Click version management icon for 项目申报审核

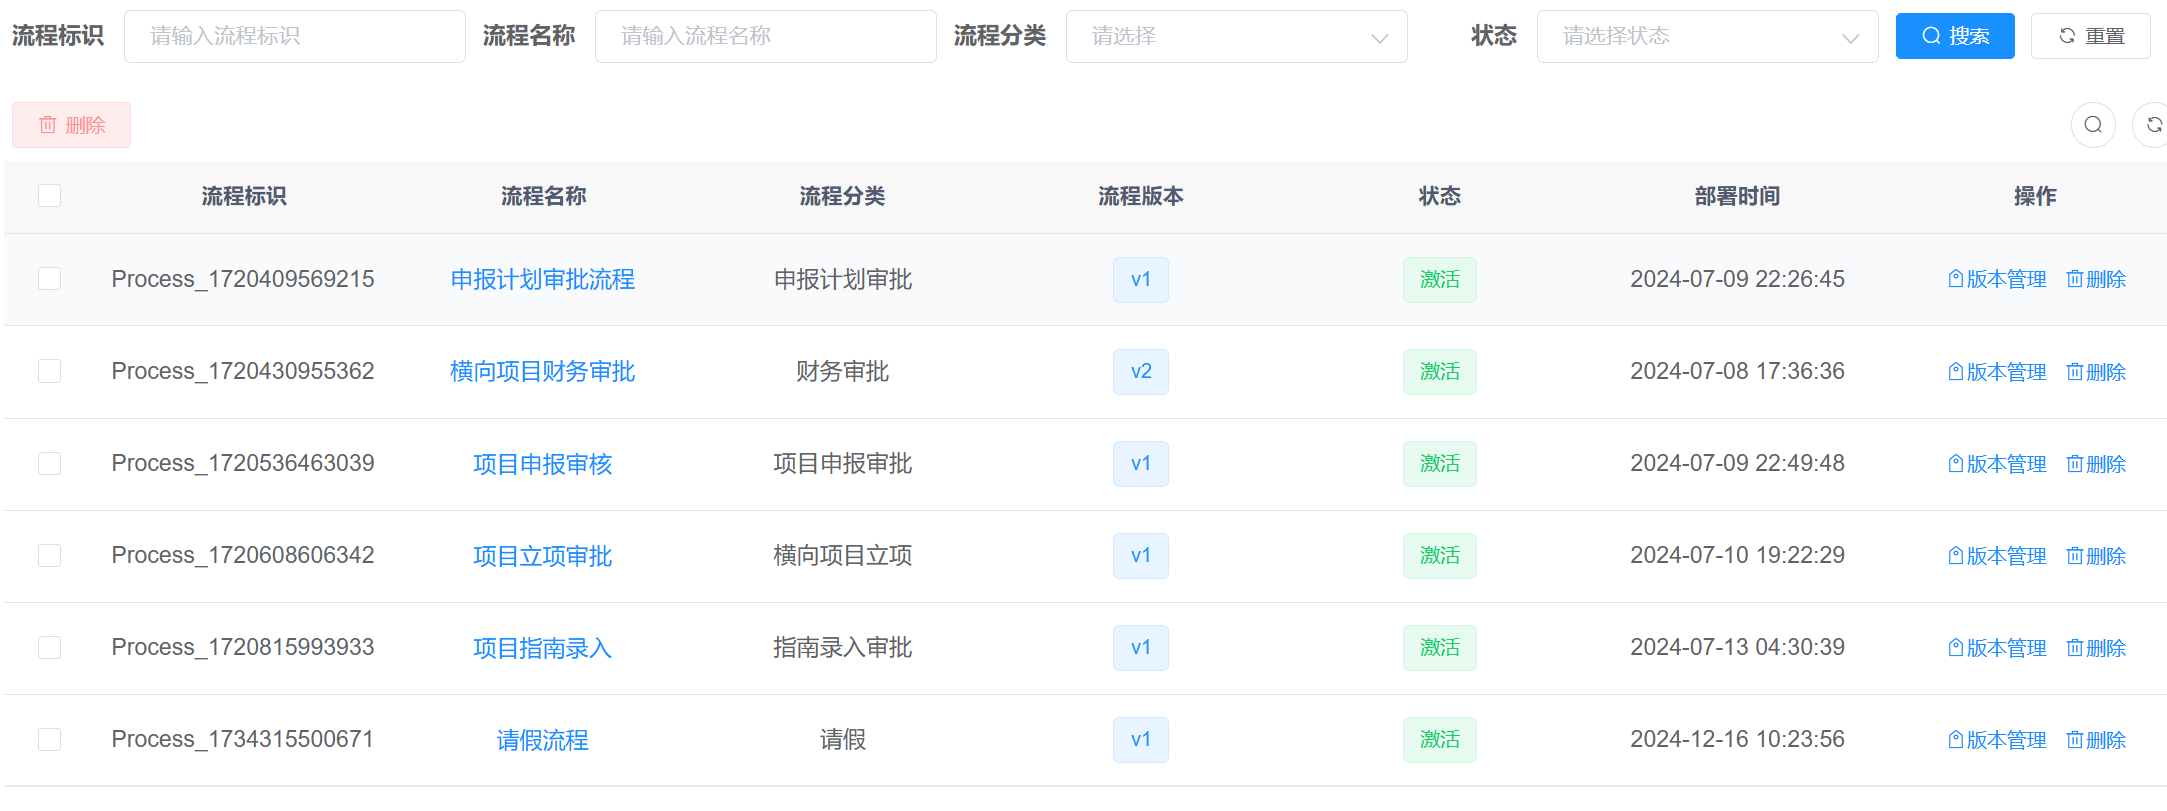(x=1955, y=464)
